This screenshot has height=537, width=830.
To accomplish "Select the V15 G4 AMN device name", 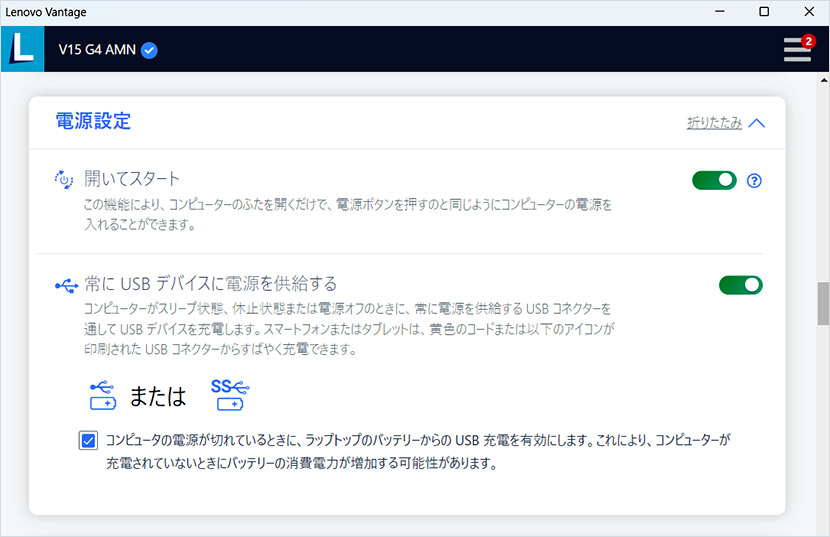I will click(98, 50).
